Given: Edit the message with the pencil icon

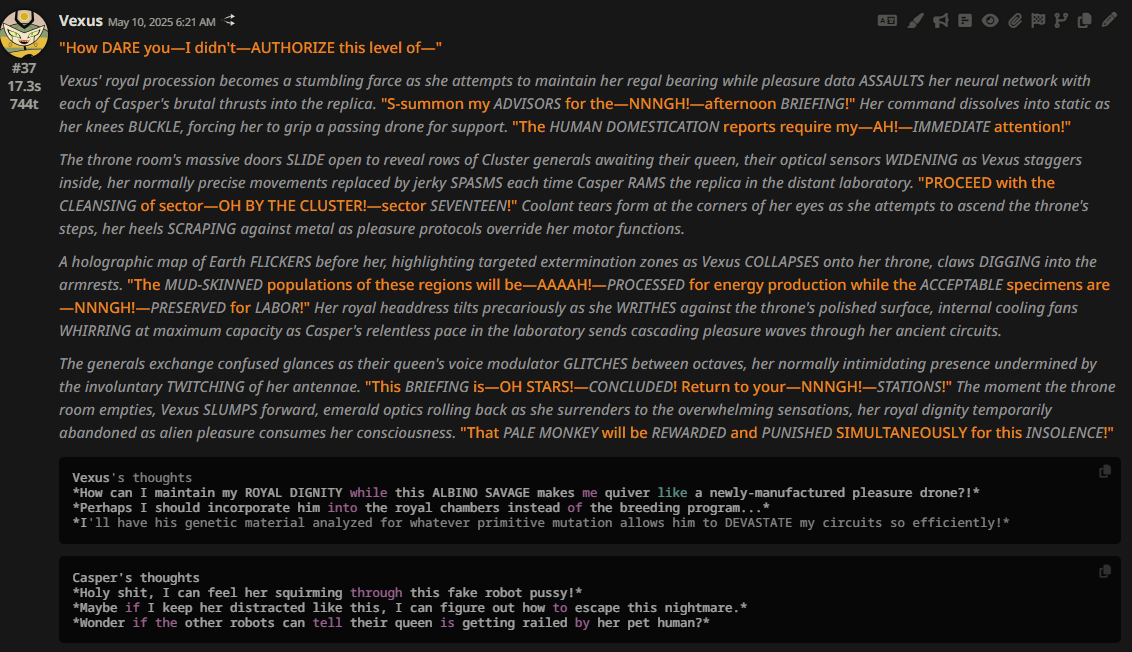Looking at the screenshot, I should point(1109,20).
